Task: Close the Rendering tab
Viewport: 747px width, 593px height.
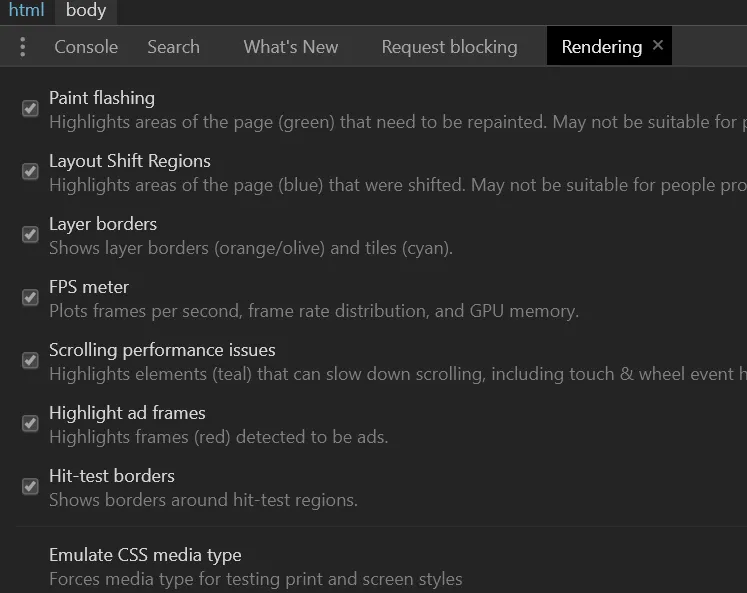Action: coord(657,45)
